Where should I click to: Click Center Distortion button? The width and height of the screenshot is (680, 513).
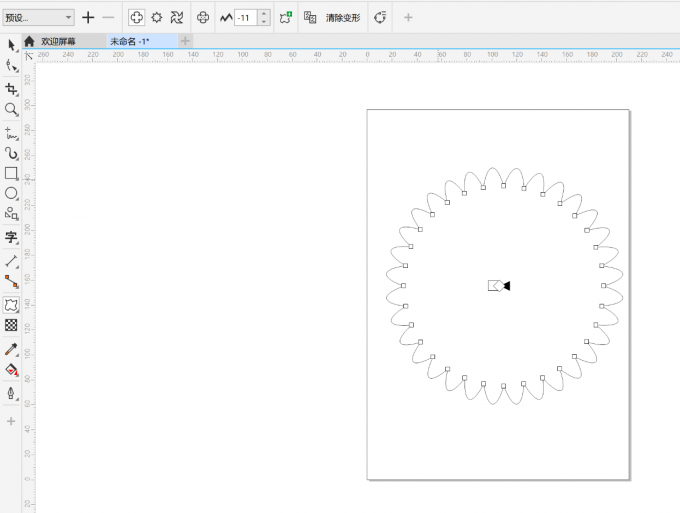203,17
